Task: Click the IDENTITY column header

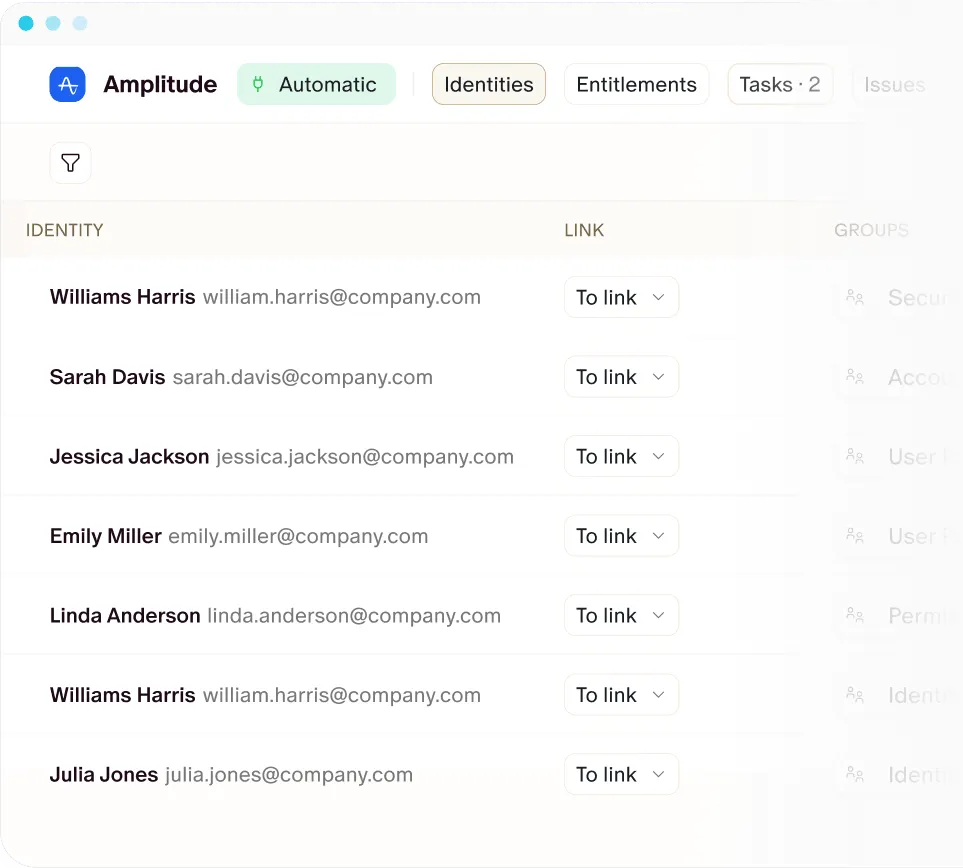Action: coord(64,230)
